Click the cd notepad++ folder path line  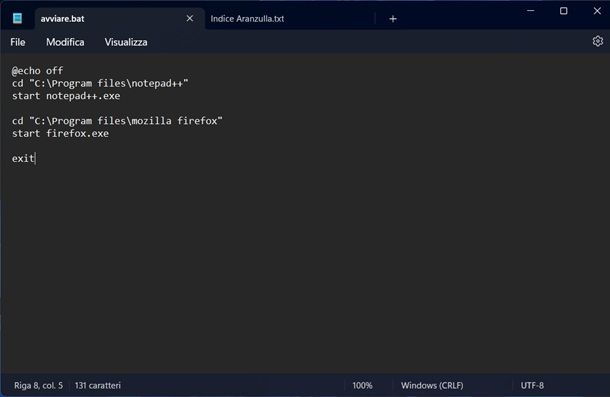[100, 83]
